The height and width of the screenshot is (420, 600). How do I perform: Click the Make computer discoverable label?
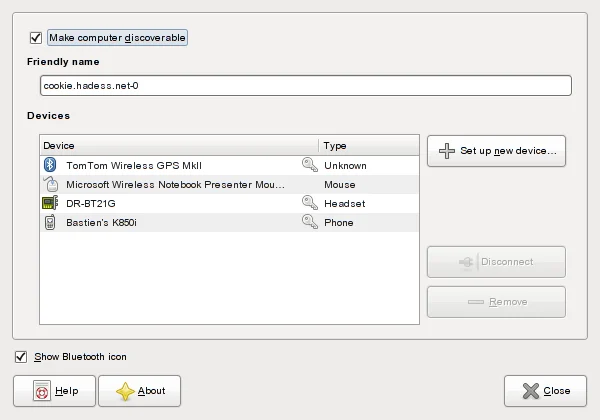click(x=117, y=37)
